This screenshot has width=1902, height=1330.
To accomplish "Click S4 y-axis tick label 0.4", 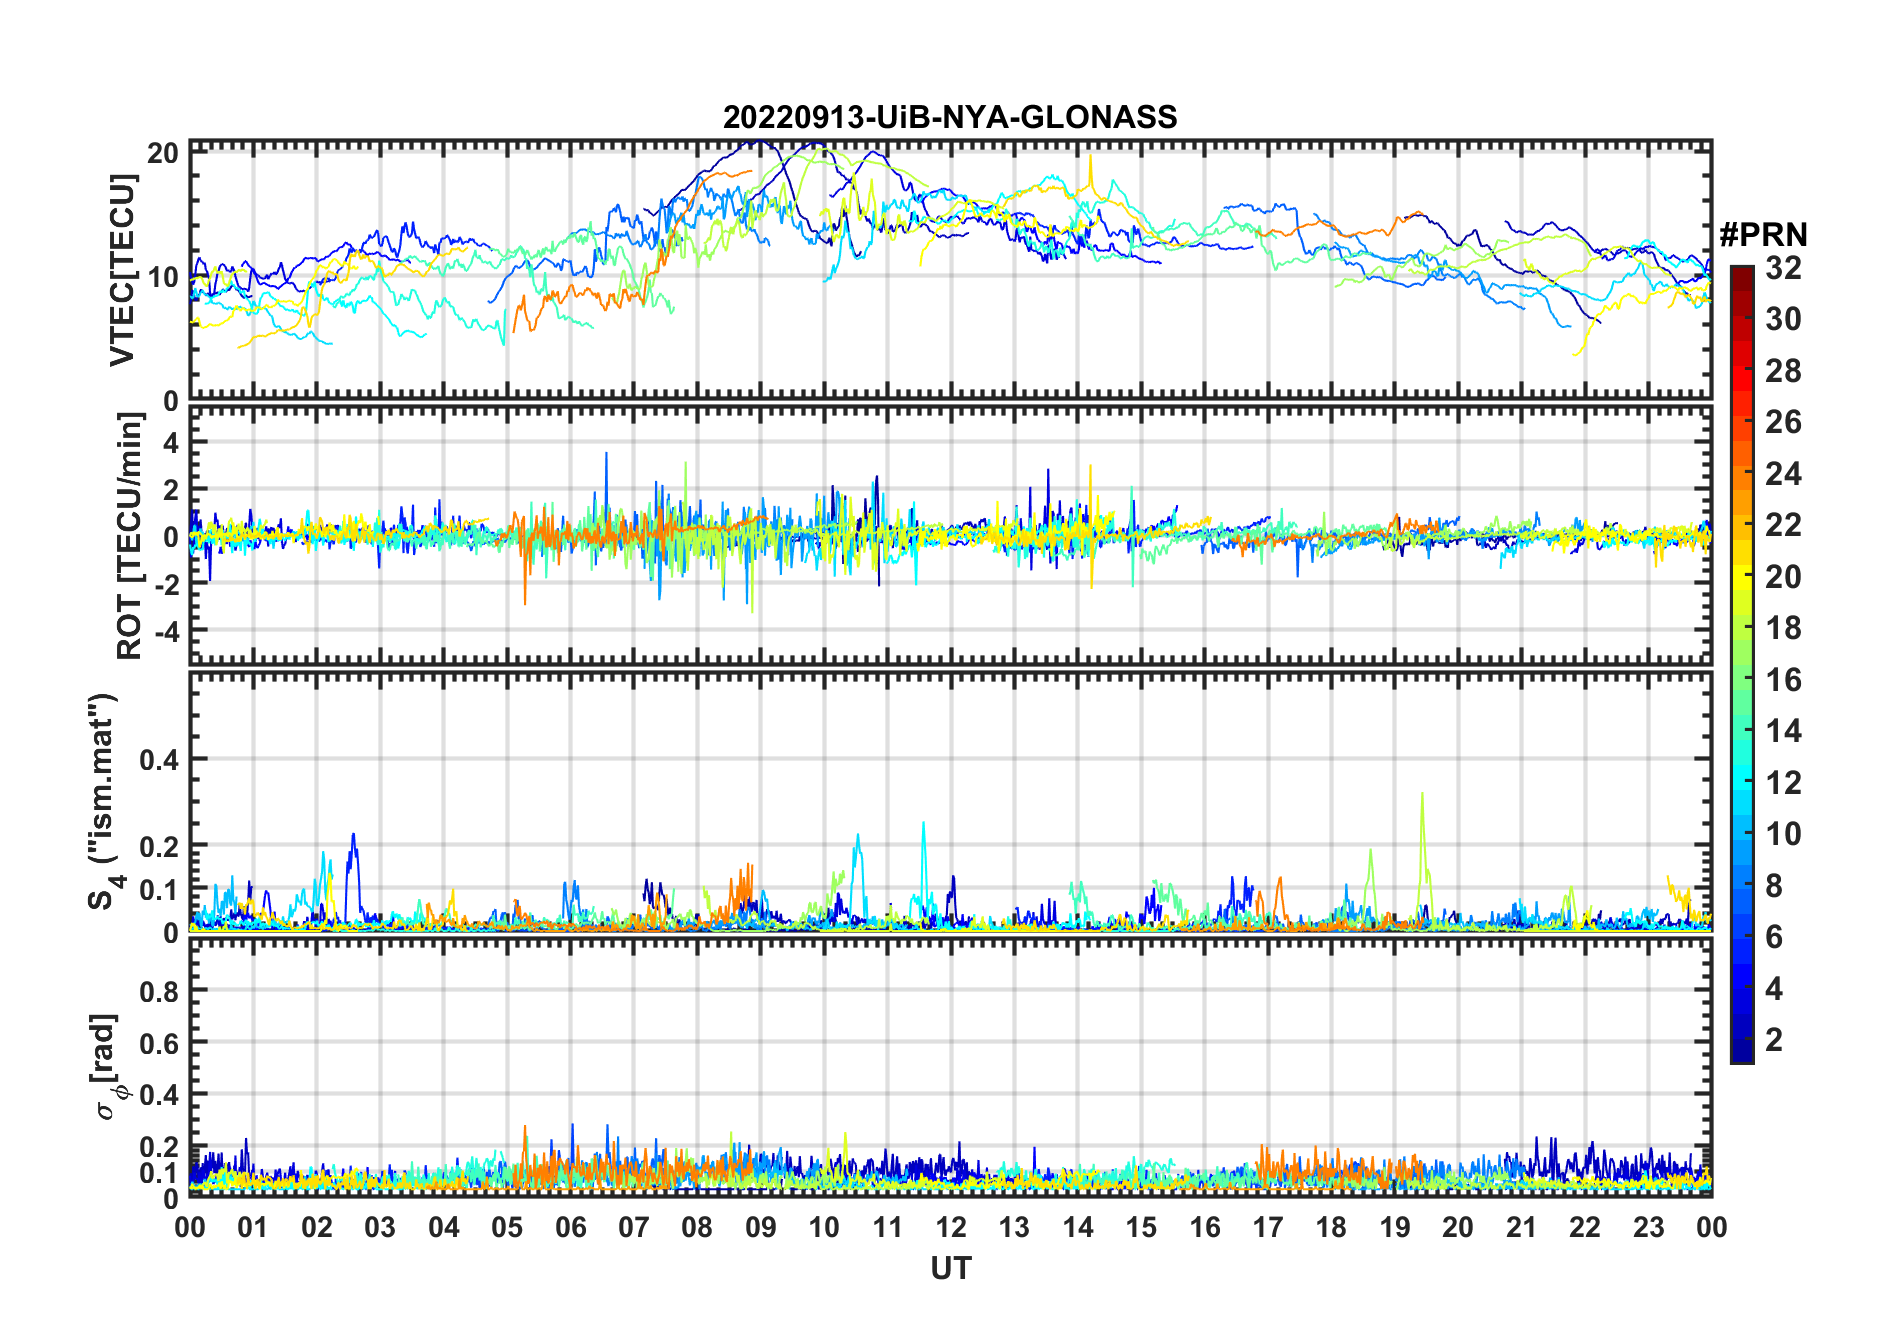I will click(159, 759).
